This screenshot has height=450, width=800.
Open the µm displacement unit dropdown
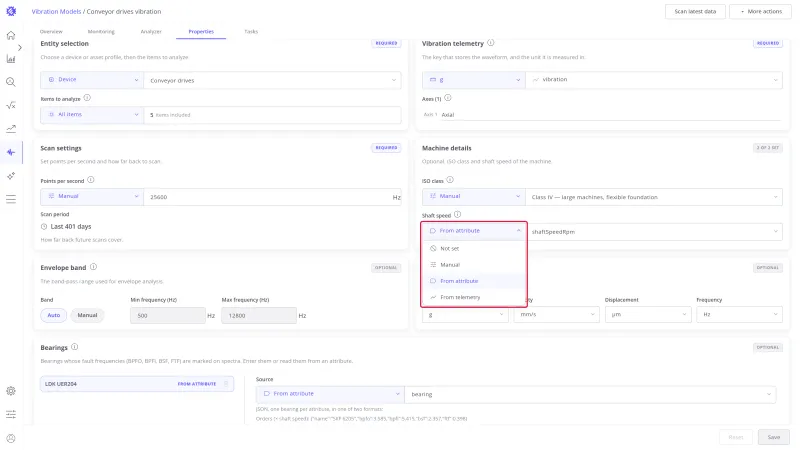tap(648, 315)
